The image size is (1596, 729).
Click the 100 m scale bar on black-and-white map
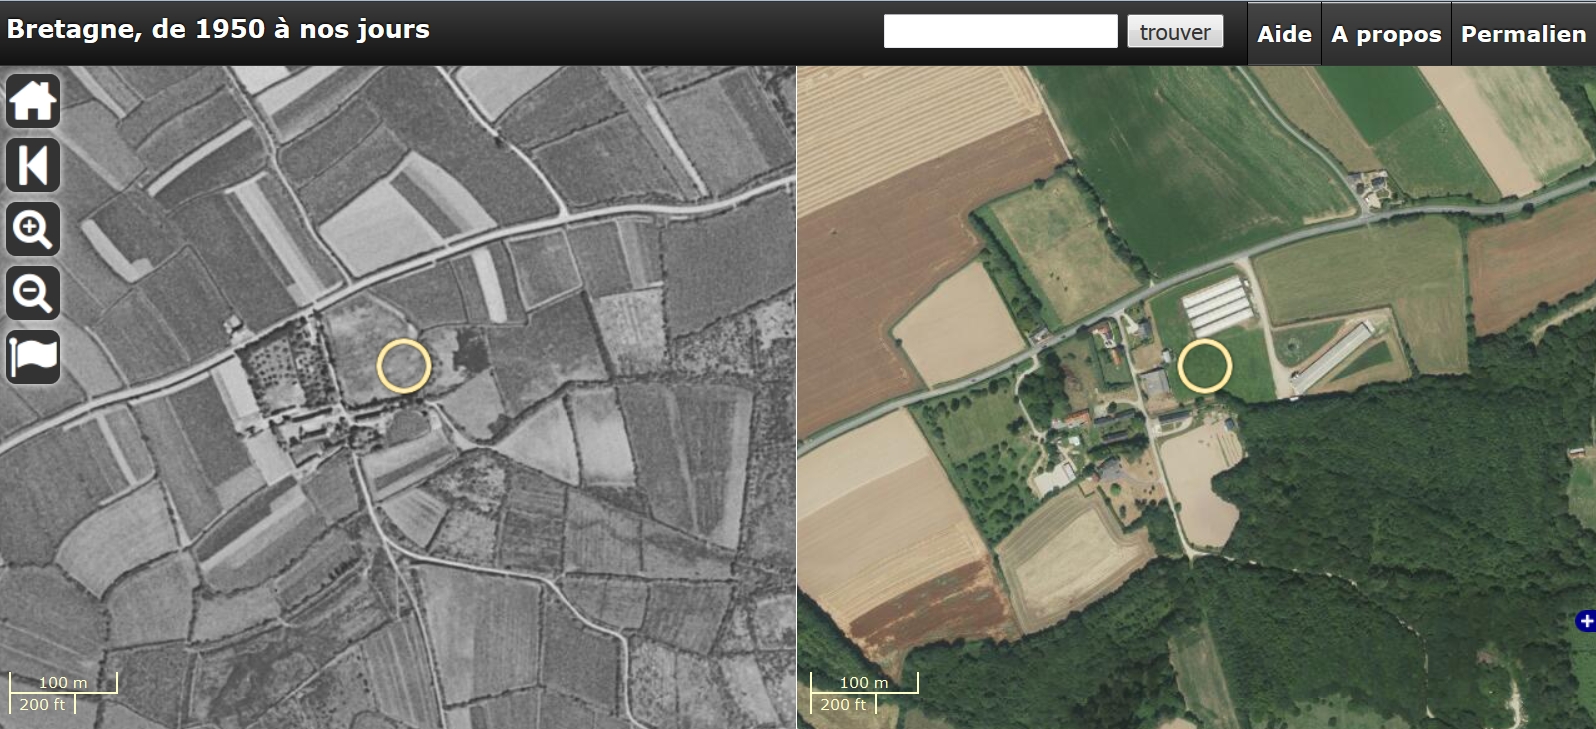(x=63, y=683)
